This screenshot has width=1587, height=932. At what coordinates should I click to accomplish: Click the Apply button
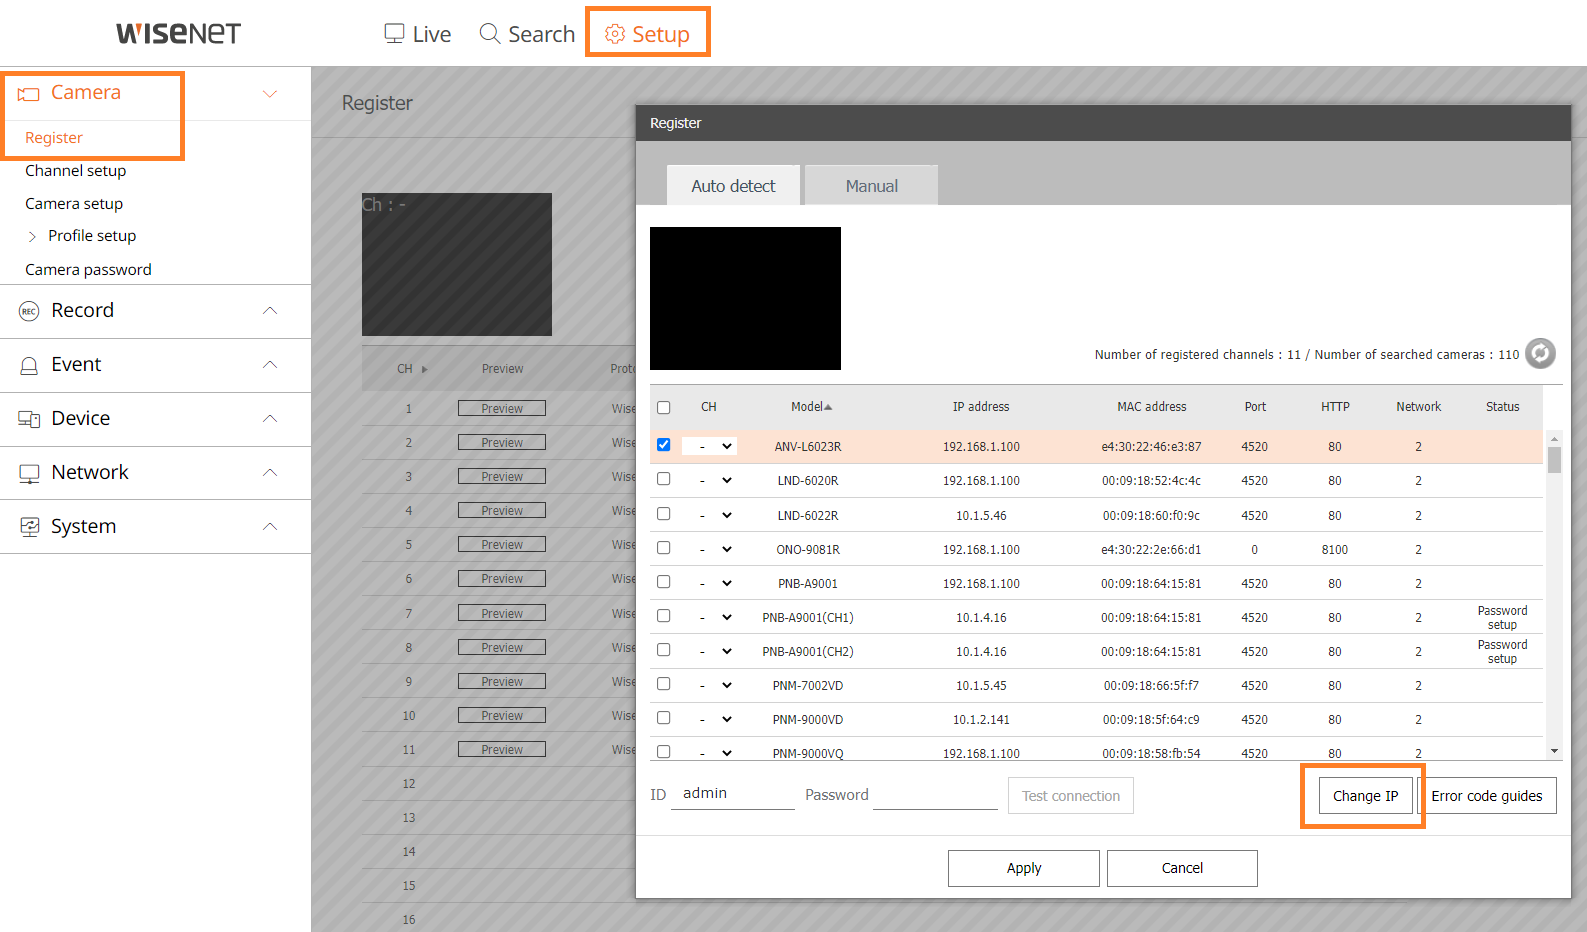[x=1024, y=868]
